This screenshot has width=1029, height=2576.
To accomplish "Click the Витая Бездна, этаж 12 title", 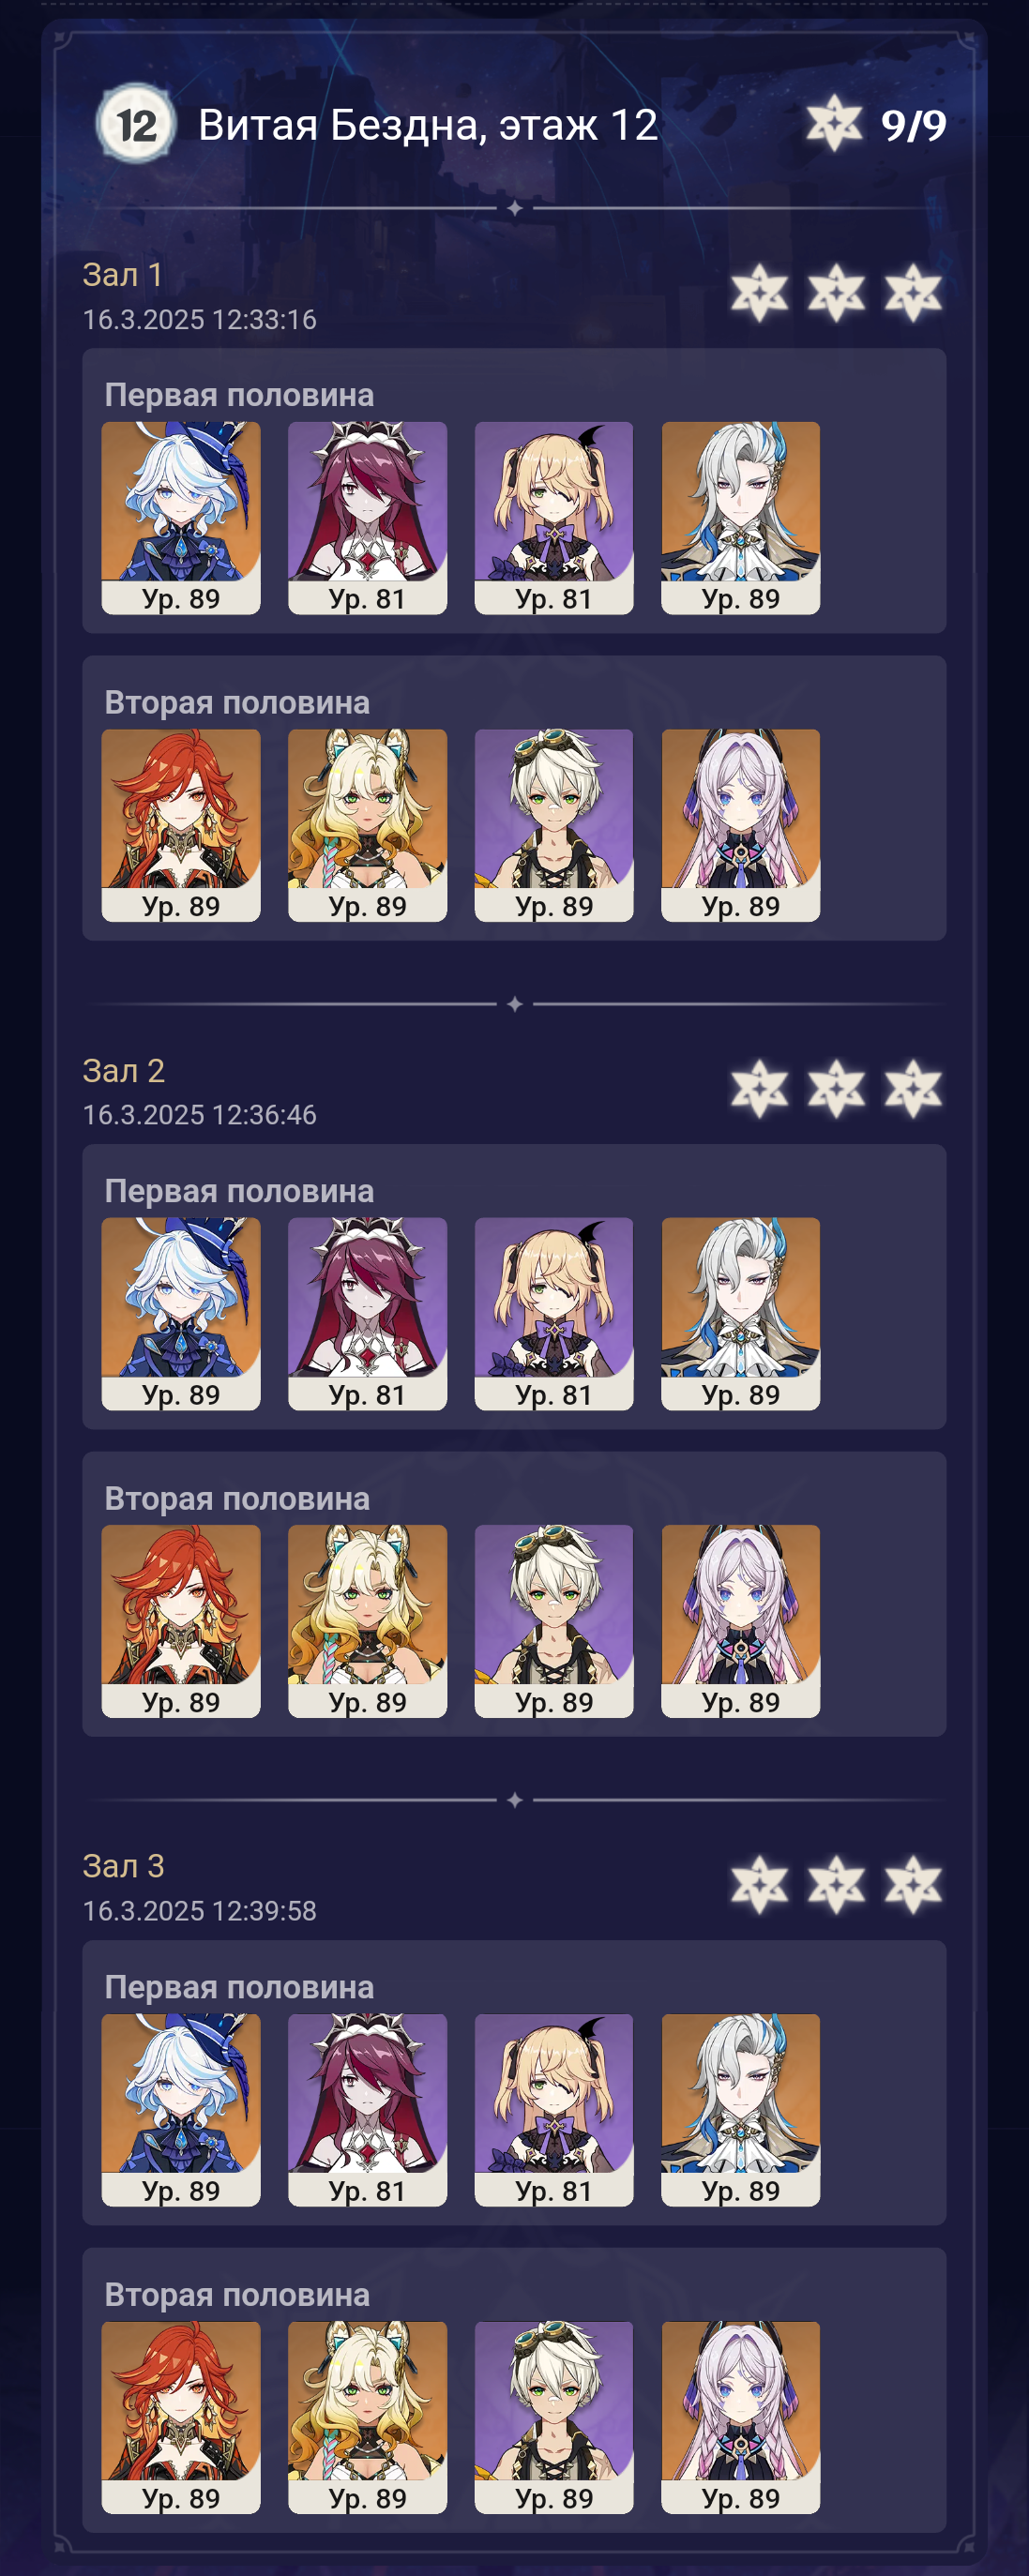I will (x=428, y=125).
